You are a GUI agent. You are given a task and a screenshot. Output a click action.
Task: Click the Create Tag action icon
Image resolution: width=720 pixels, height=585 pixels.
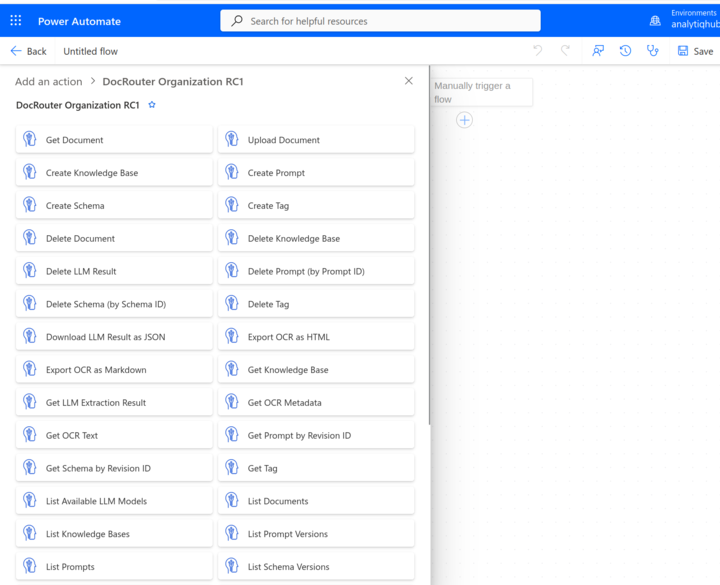[232, 205]
